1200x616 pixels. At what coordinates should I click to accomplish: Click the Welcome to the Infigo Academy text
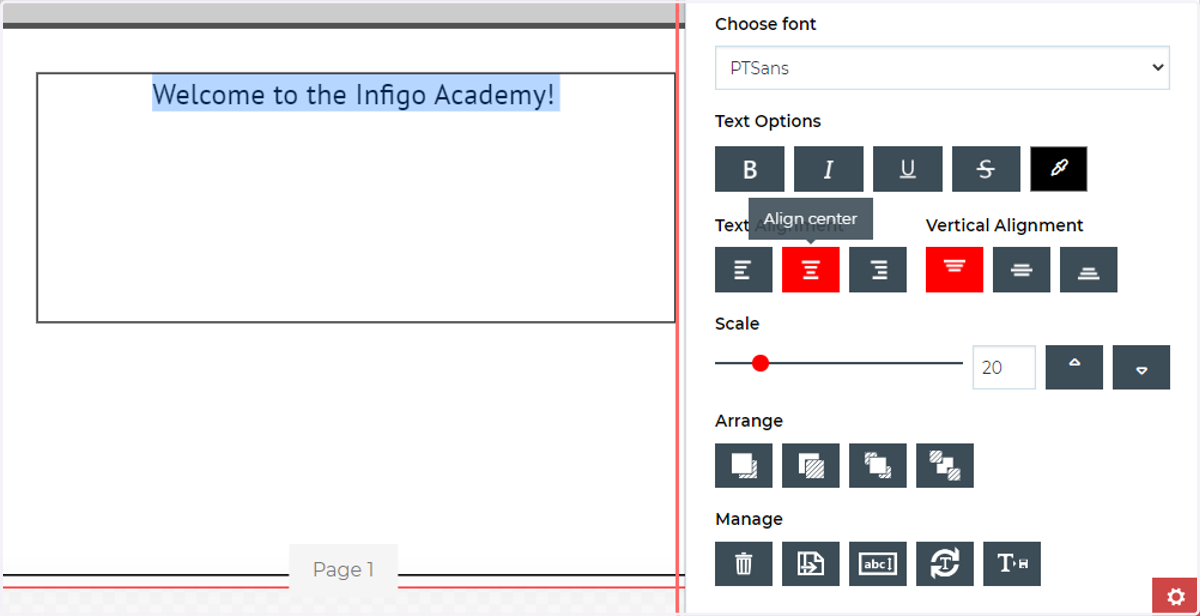tap(354, 95)
